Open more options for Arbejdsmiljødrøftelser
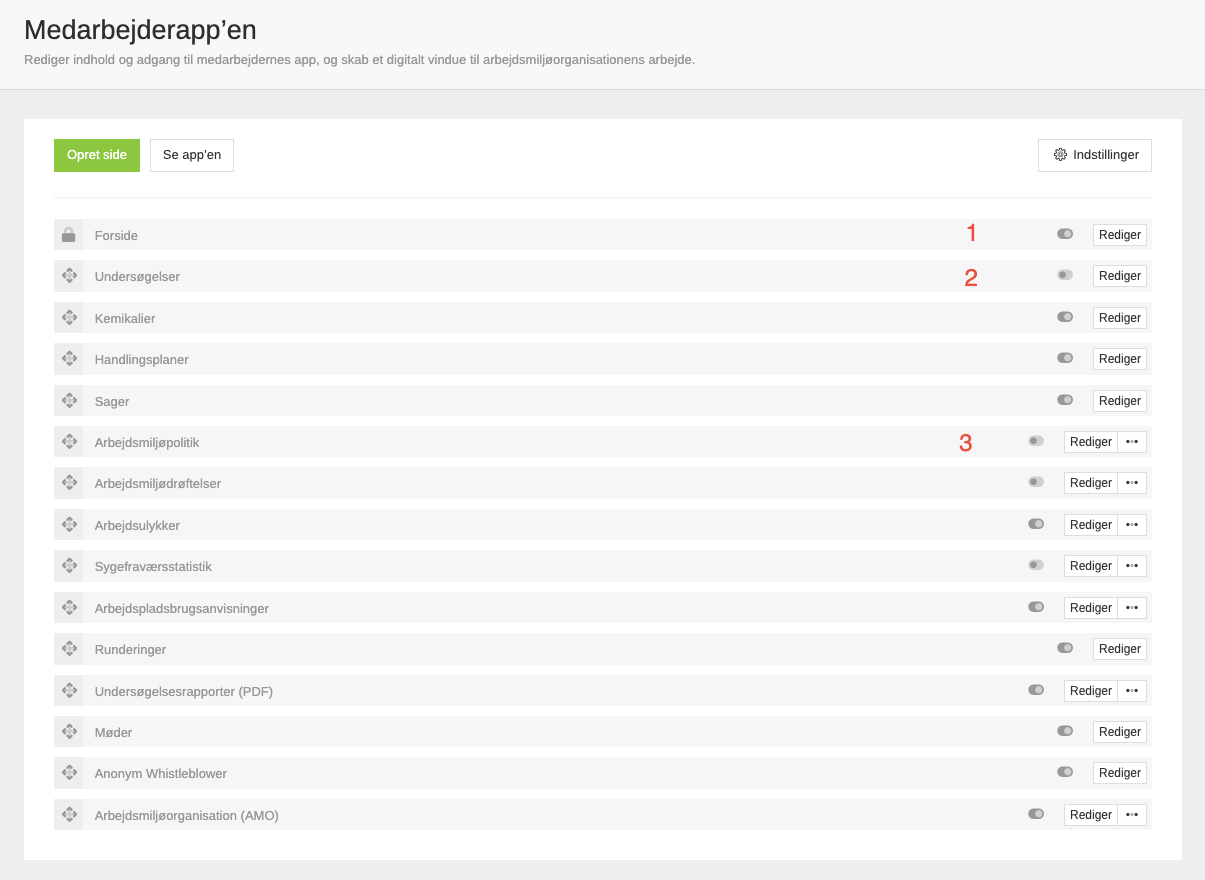This screenshot has width=1205, height=880. [x=1132, y=483]
